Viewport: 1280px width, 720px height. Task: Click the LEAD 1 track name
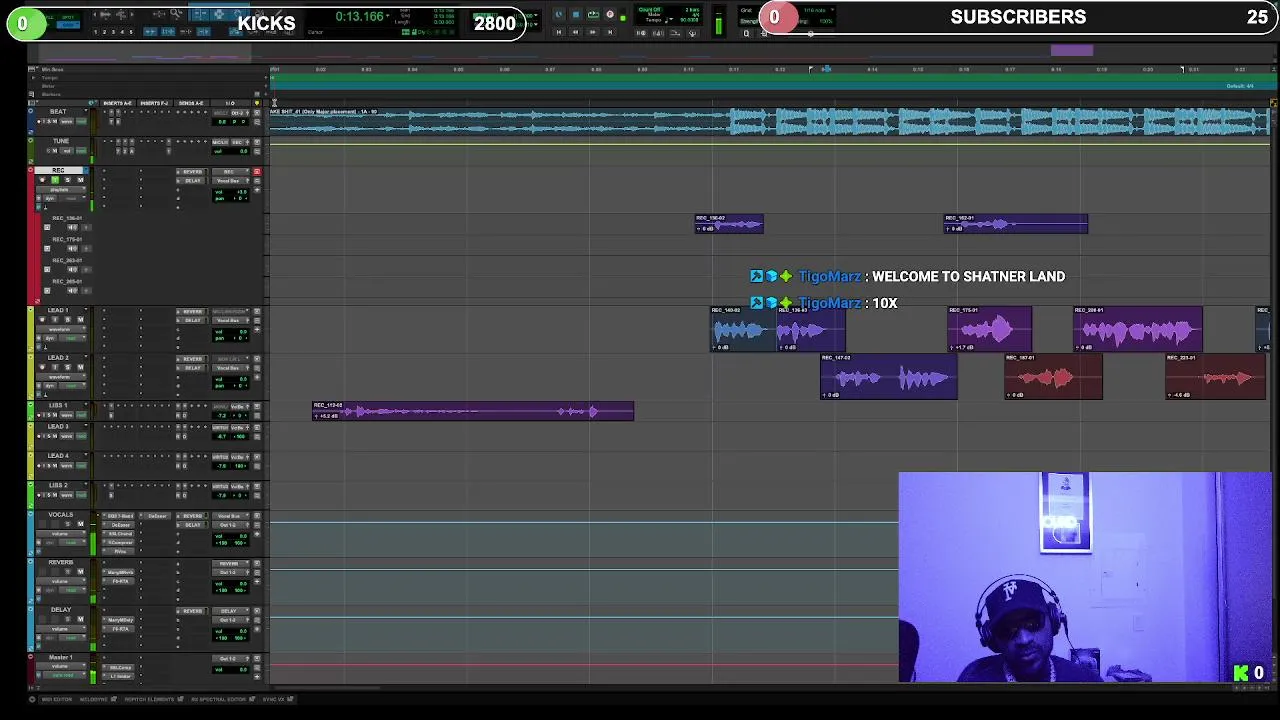[x=58, y=310]
